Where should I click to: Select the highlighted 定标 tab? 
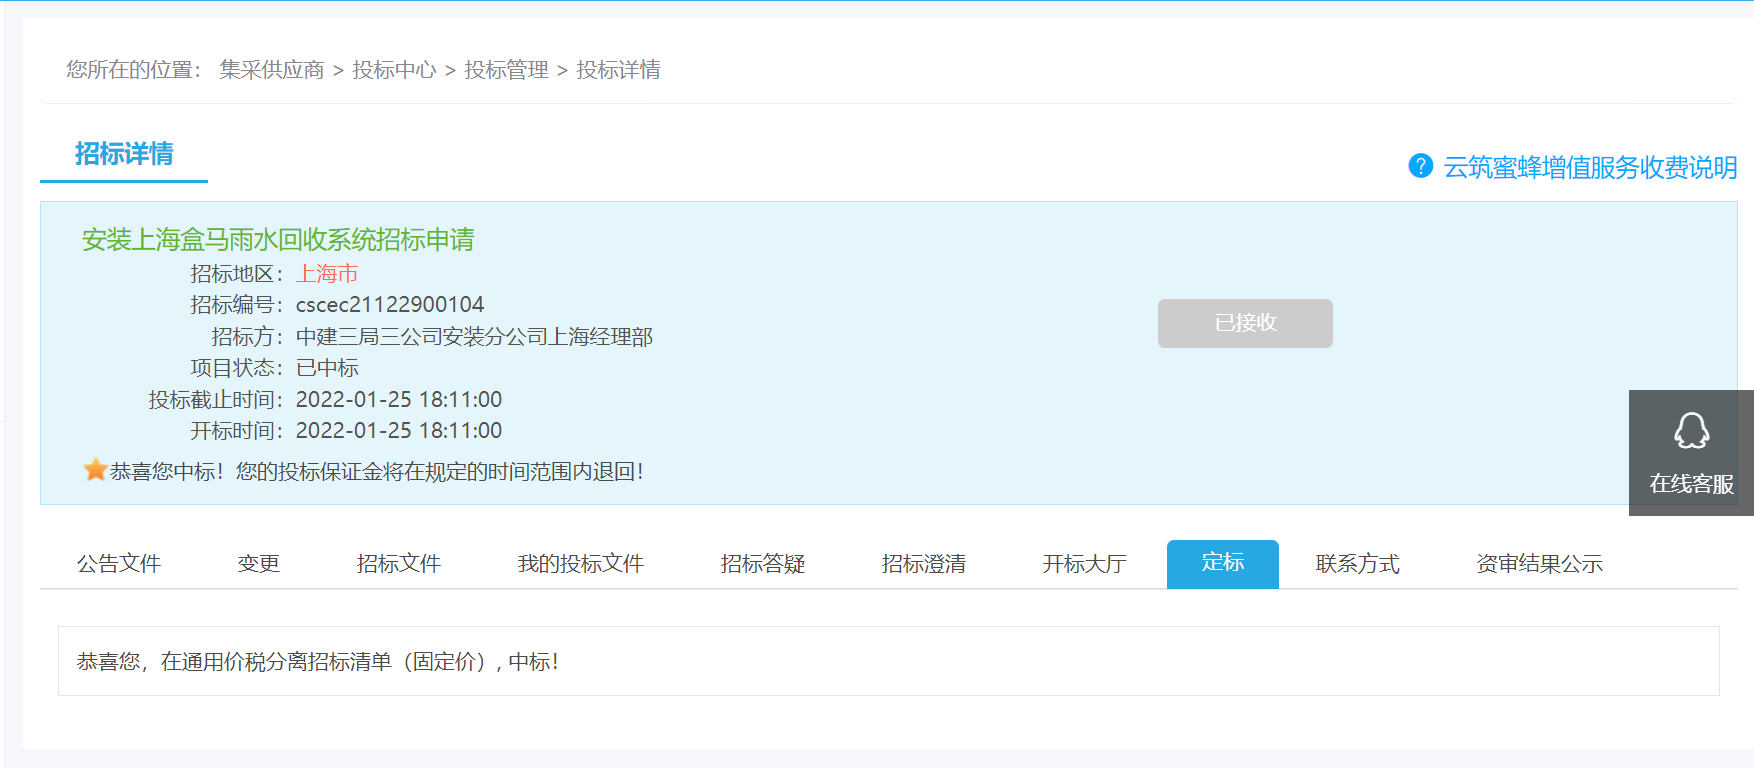(1222, 563)
